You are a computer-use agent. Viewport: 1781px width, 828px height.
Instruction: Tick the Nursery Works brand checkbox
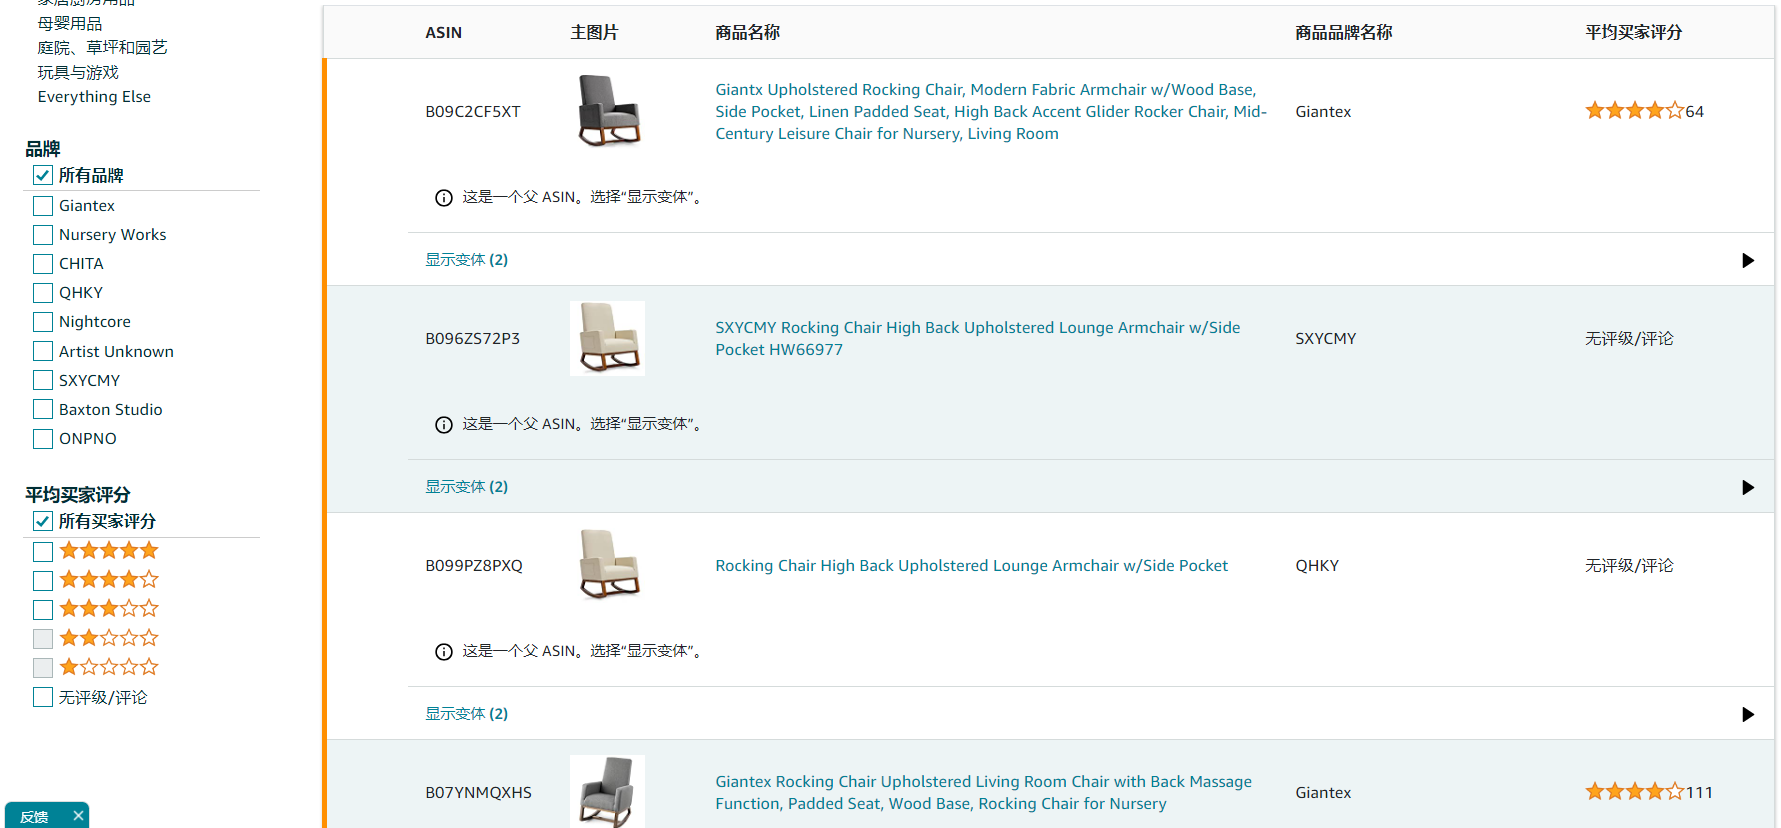click(x=43, y=235)
